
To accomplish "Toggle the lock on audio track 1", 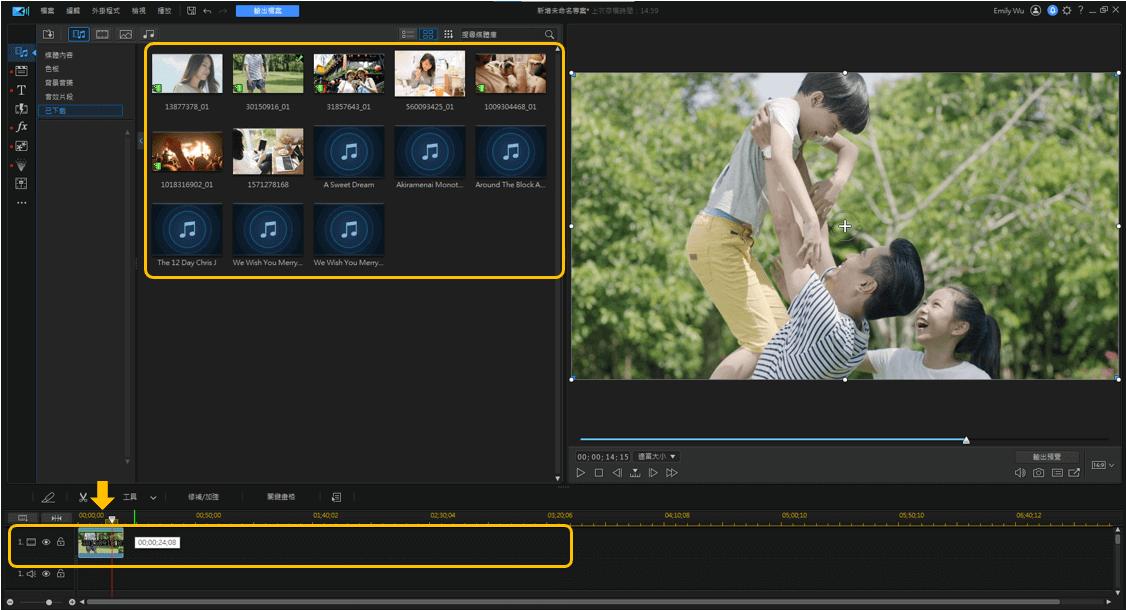I will click(60, 574).
